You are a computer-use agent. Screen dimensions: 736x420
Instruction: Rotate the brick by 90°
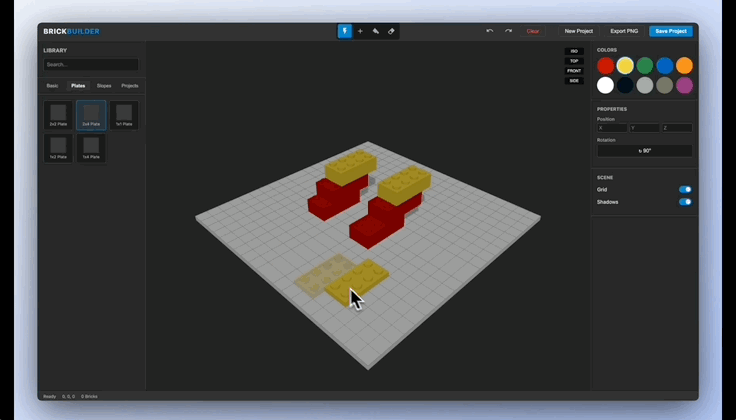[x=644, y=151]
